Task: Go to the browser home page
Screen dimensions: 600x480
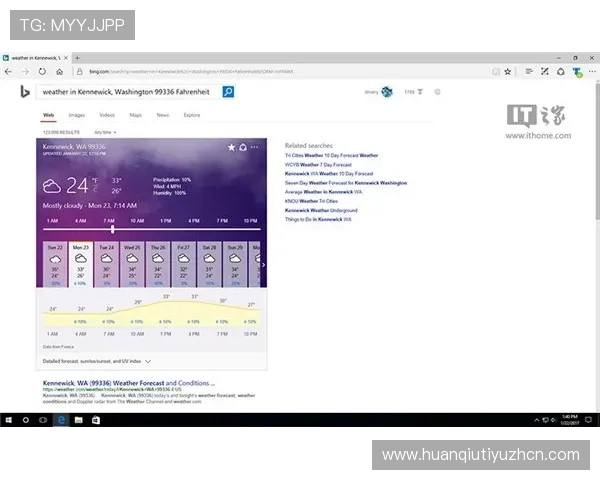Action: click(x=60, y=72)
